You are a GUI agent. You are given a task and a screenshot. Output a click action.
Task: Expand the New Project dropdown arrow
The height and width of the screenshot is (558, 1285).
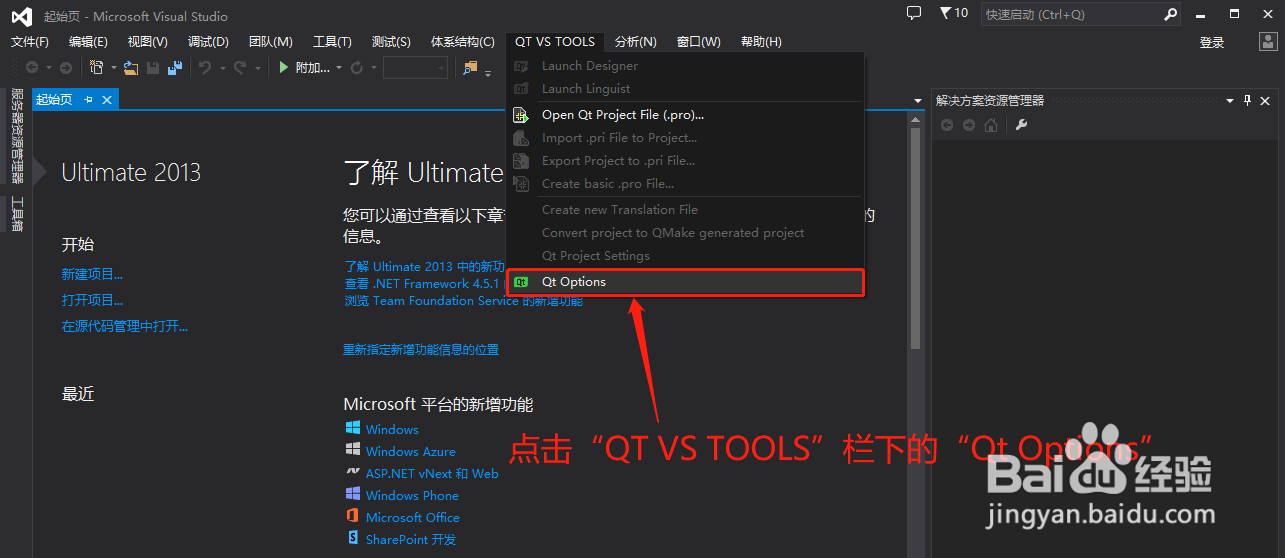click(113, 68)
